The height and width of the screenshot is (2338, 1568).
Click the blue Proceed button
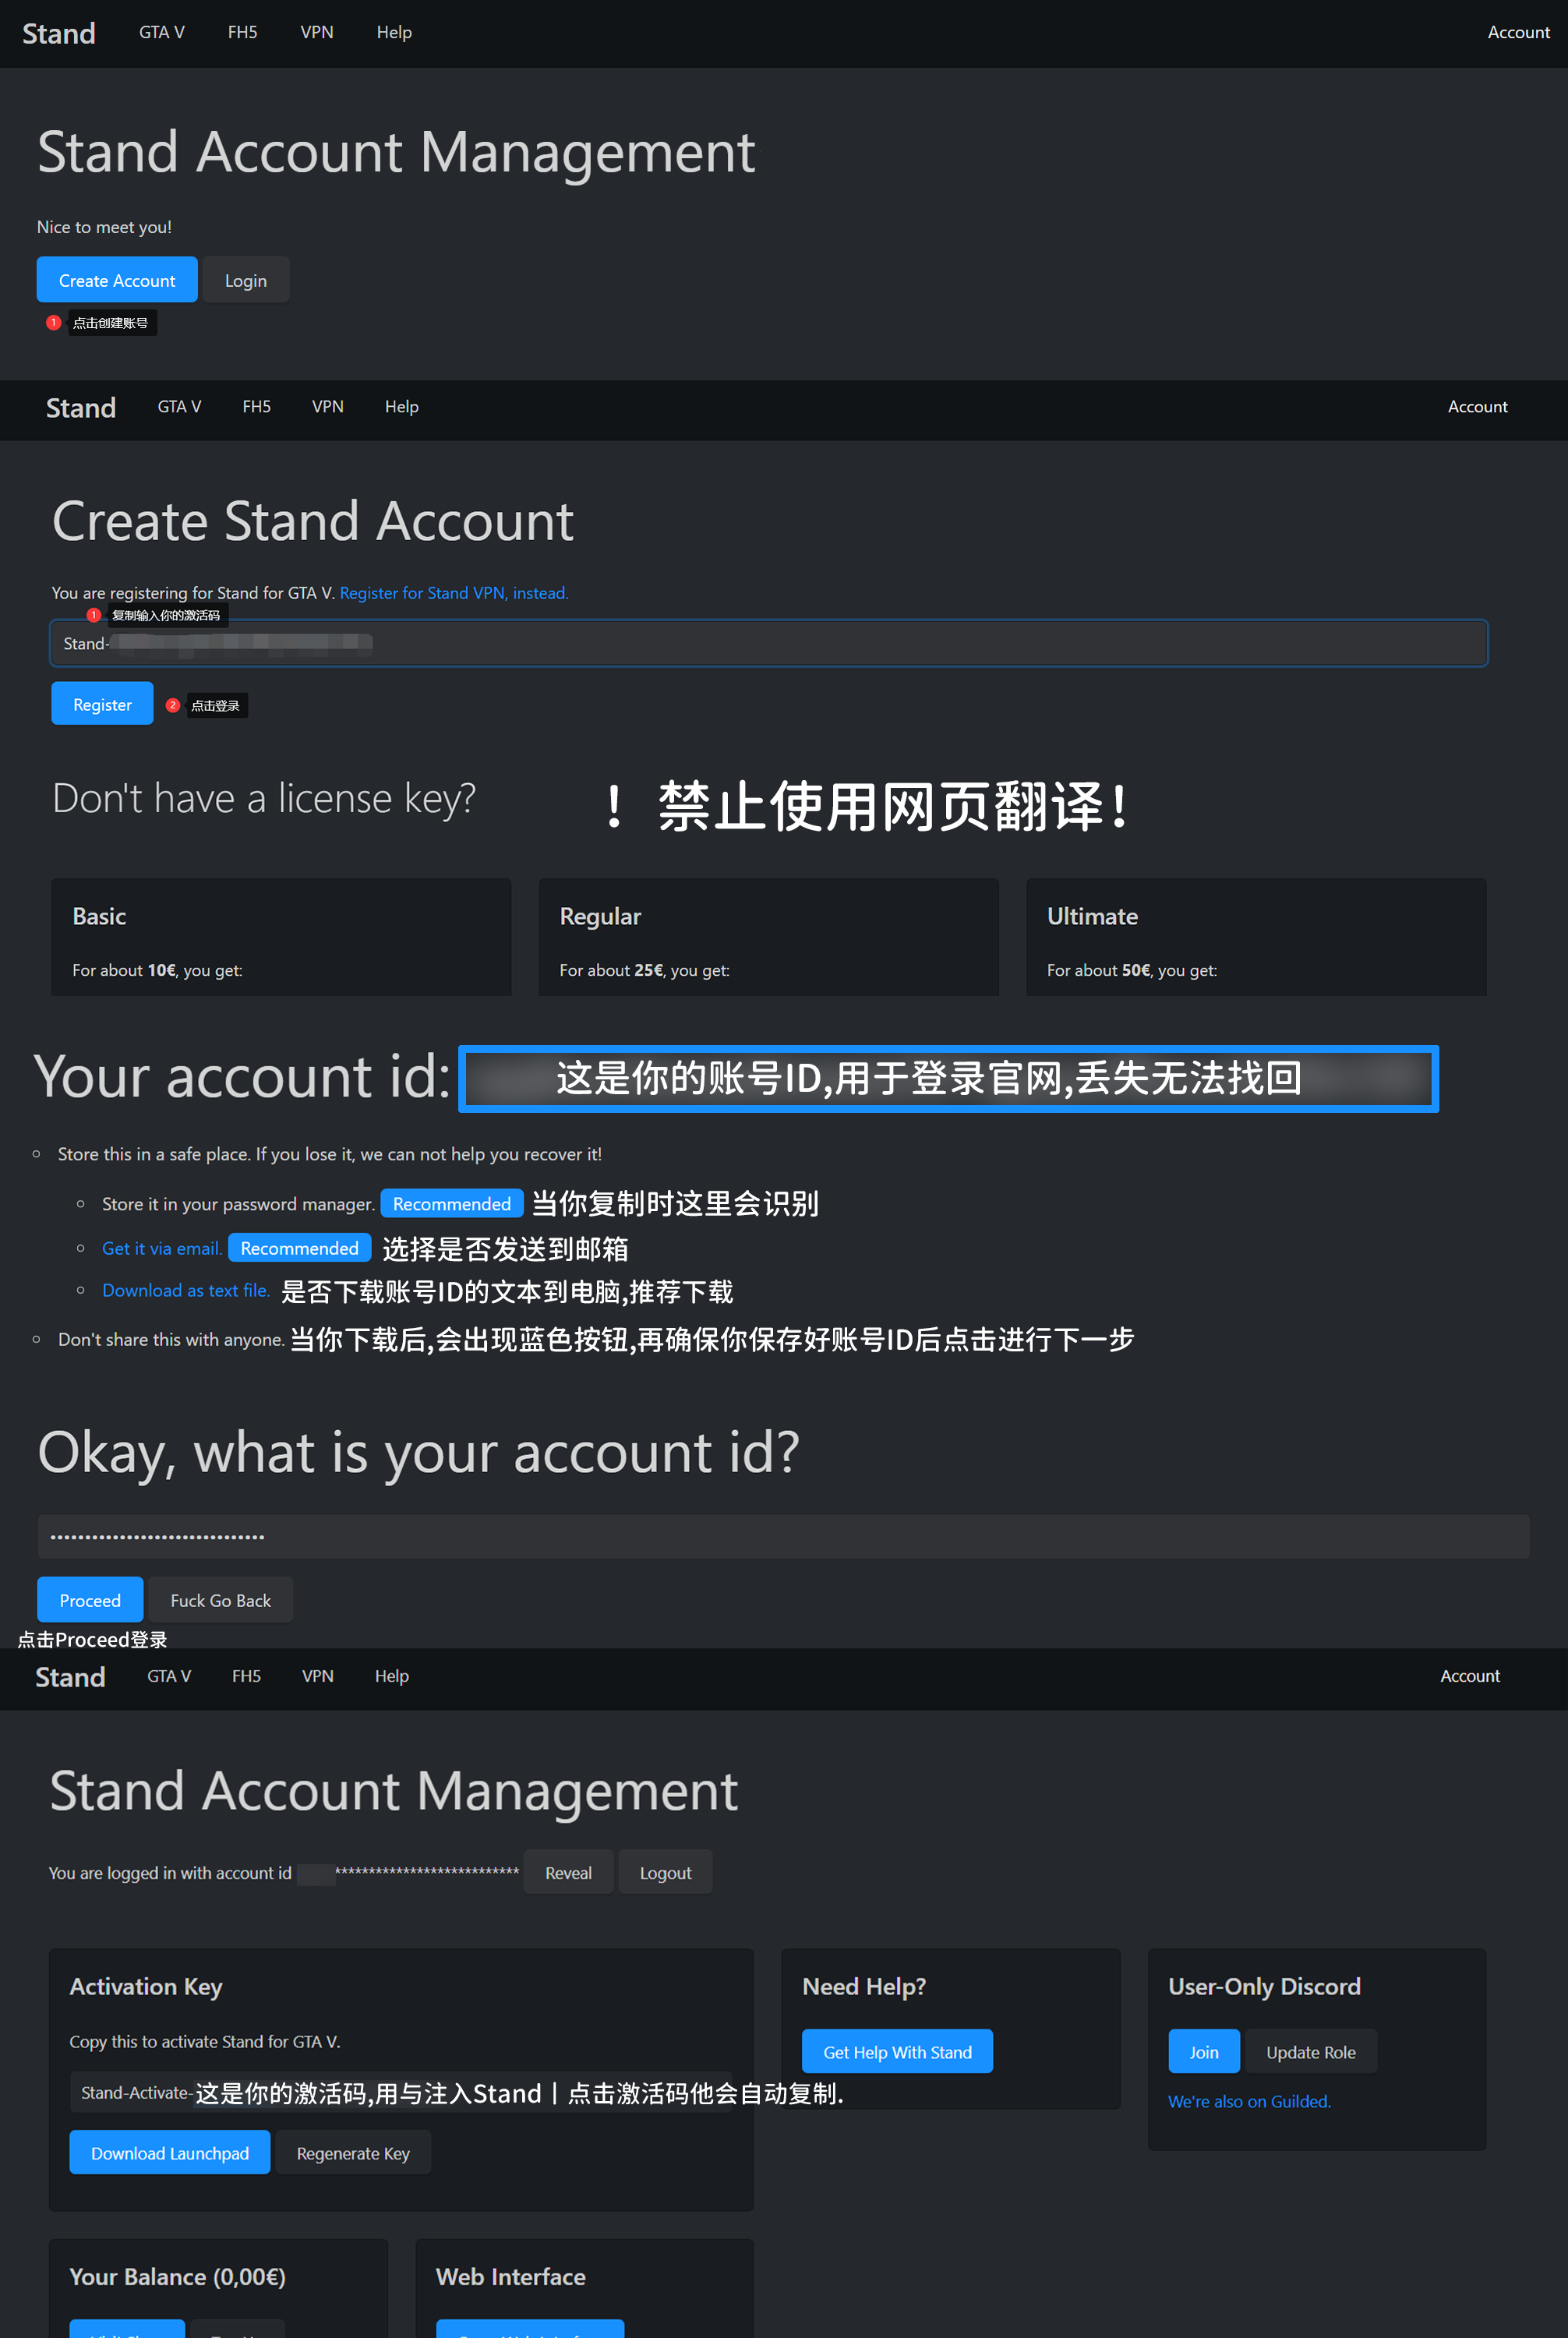pos(90,1600)
